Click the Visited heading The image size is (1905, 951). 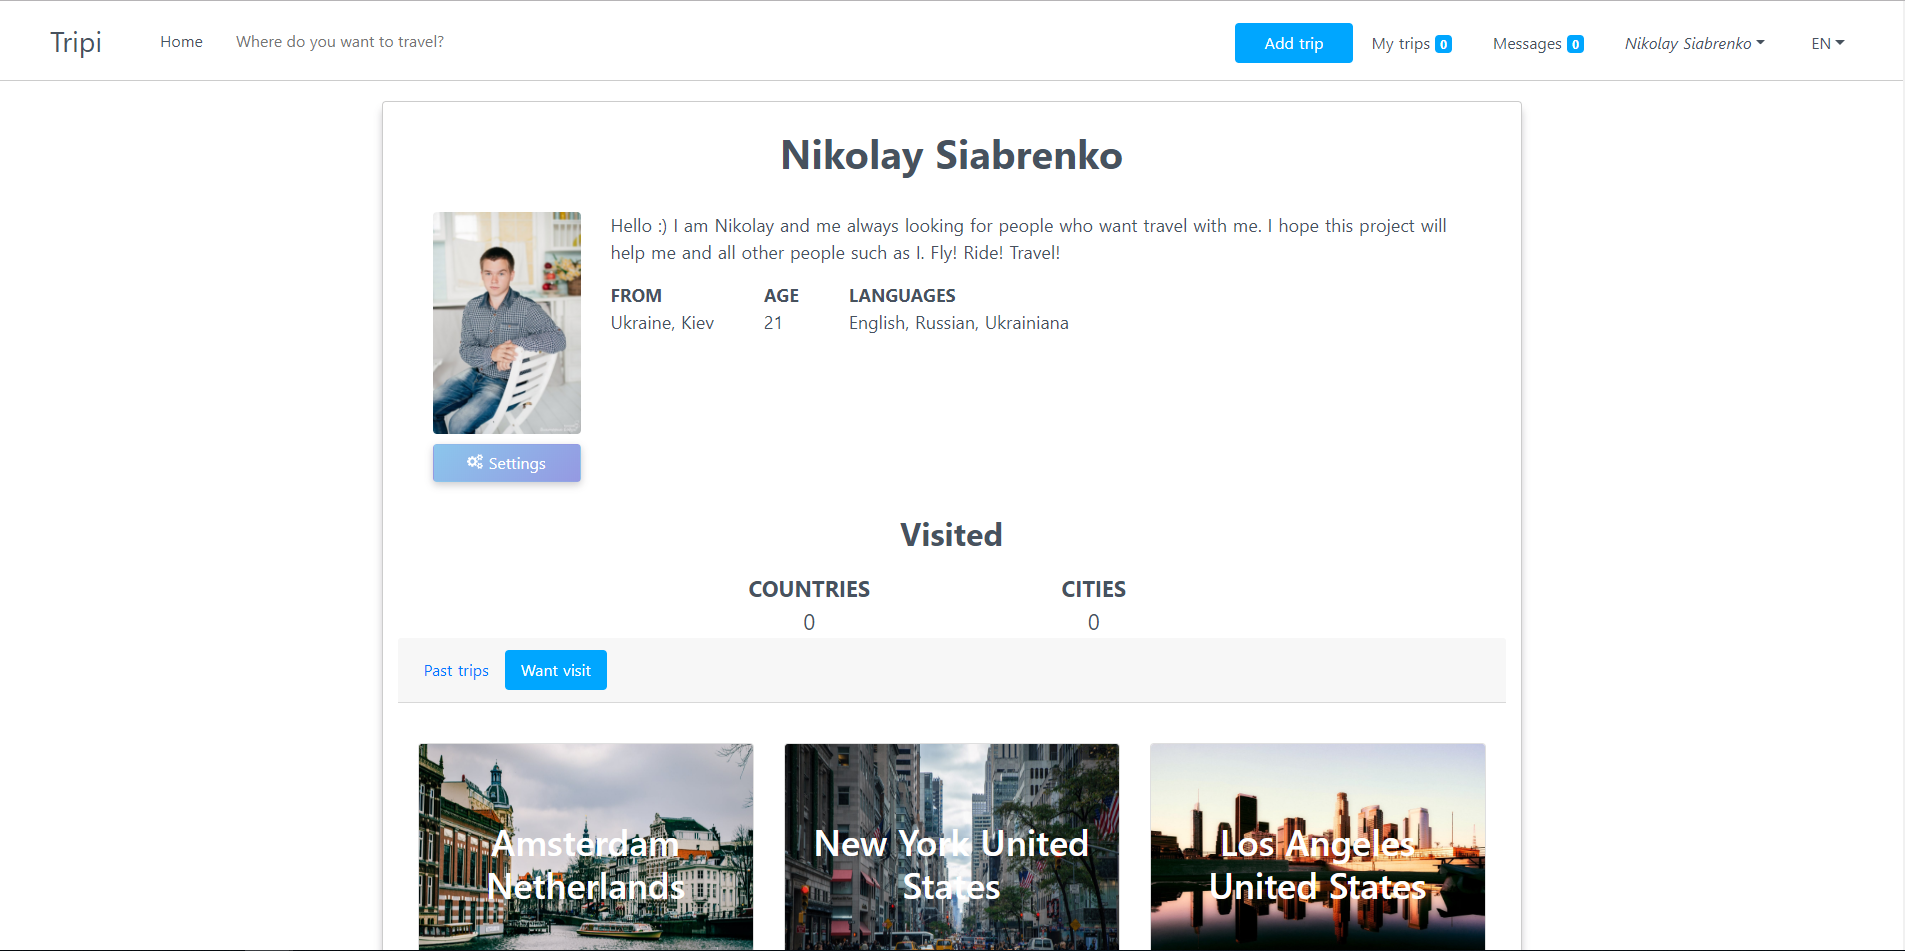coord(952,535)
